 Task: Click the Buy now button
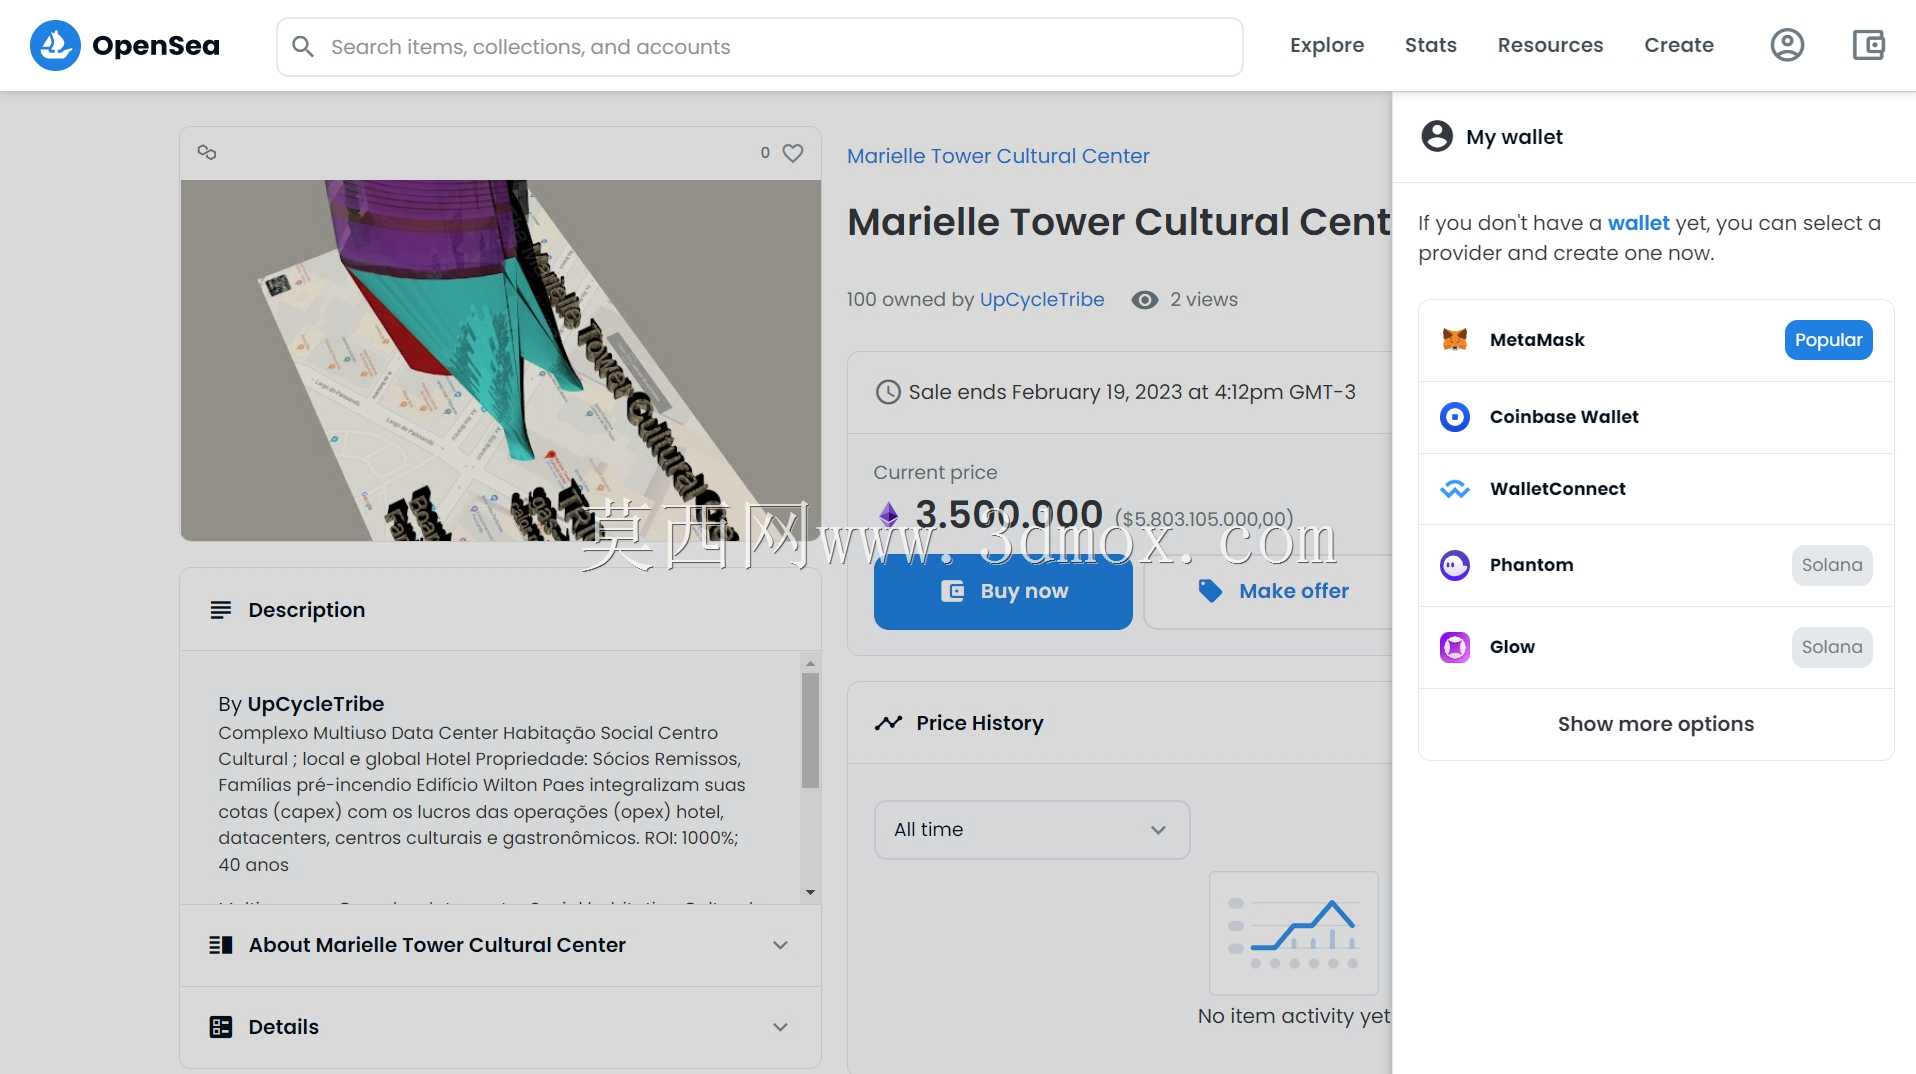pos(1003,591)
